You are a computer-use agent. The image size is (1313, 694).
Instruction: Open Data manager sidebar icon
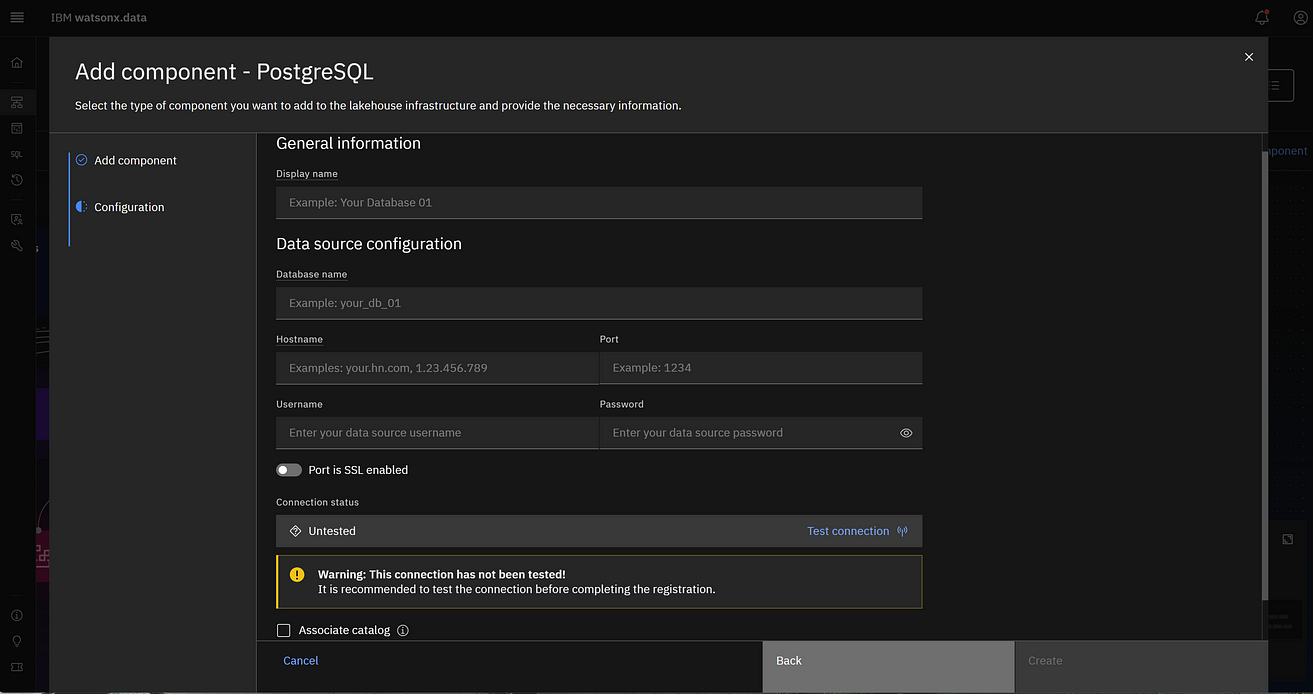click(x=17, y=128)
